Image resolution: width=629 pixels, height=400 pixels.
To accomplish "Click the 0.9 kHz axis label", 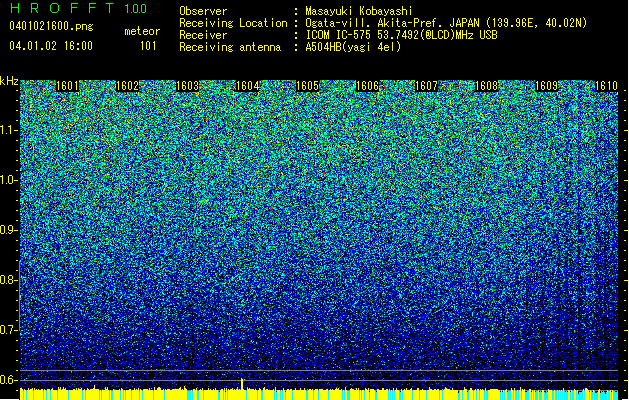I will tap(9, 230).
